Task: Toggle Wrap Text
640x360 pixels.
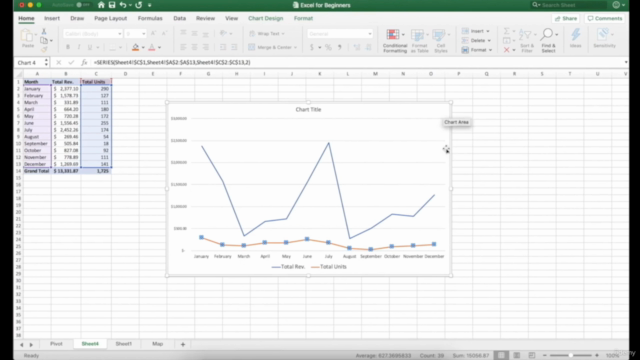Action: (267, 34)
